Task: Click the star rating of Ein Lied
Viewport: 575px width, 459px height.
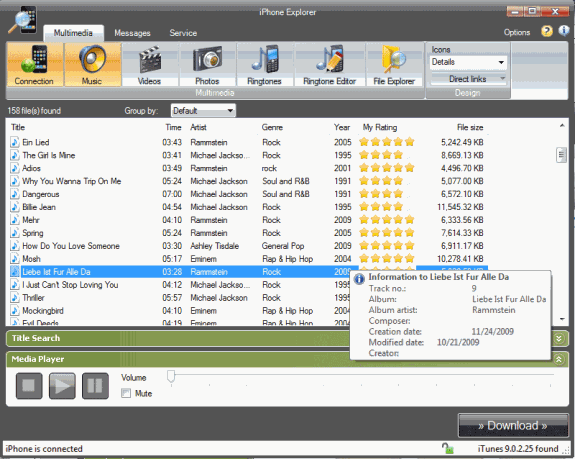Action: (387, 142)
